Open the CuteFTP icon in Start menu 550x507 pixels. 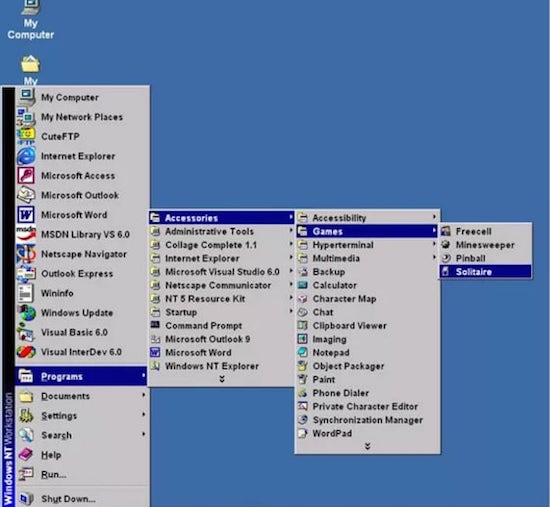pos(26,136)
